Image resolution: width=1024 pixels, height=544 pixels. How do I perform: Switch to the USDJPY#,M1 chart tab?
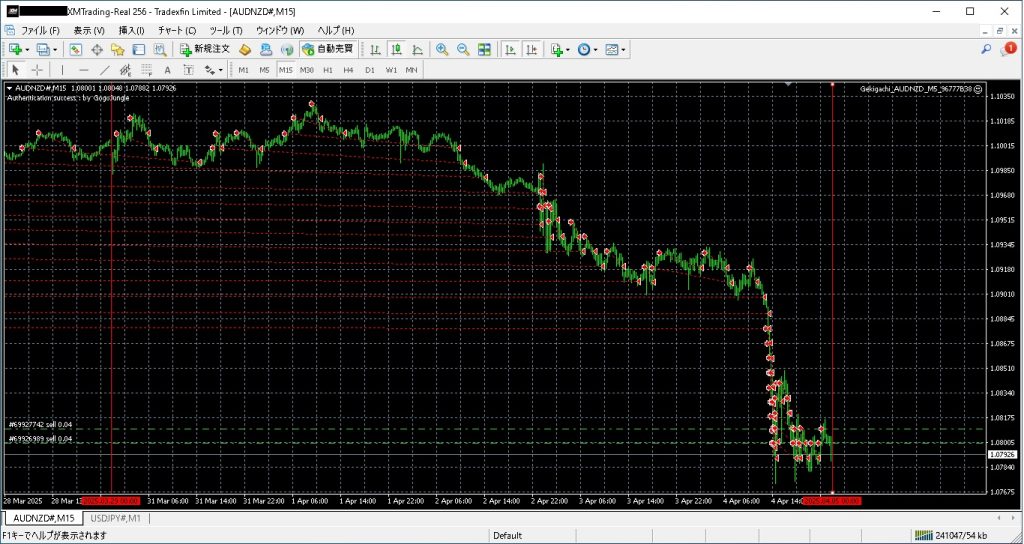(x=113, y=518)
